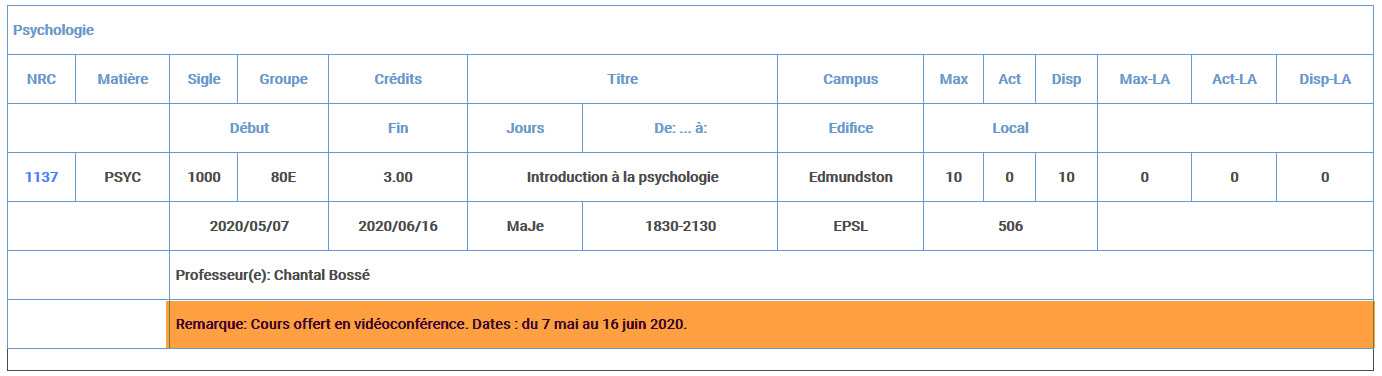Select the 1830-2130 time slot cell

(680, 226)
